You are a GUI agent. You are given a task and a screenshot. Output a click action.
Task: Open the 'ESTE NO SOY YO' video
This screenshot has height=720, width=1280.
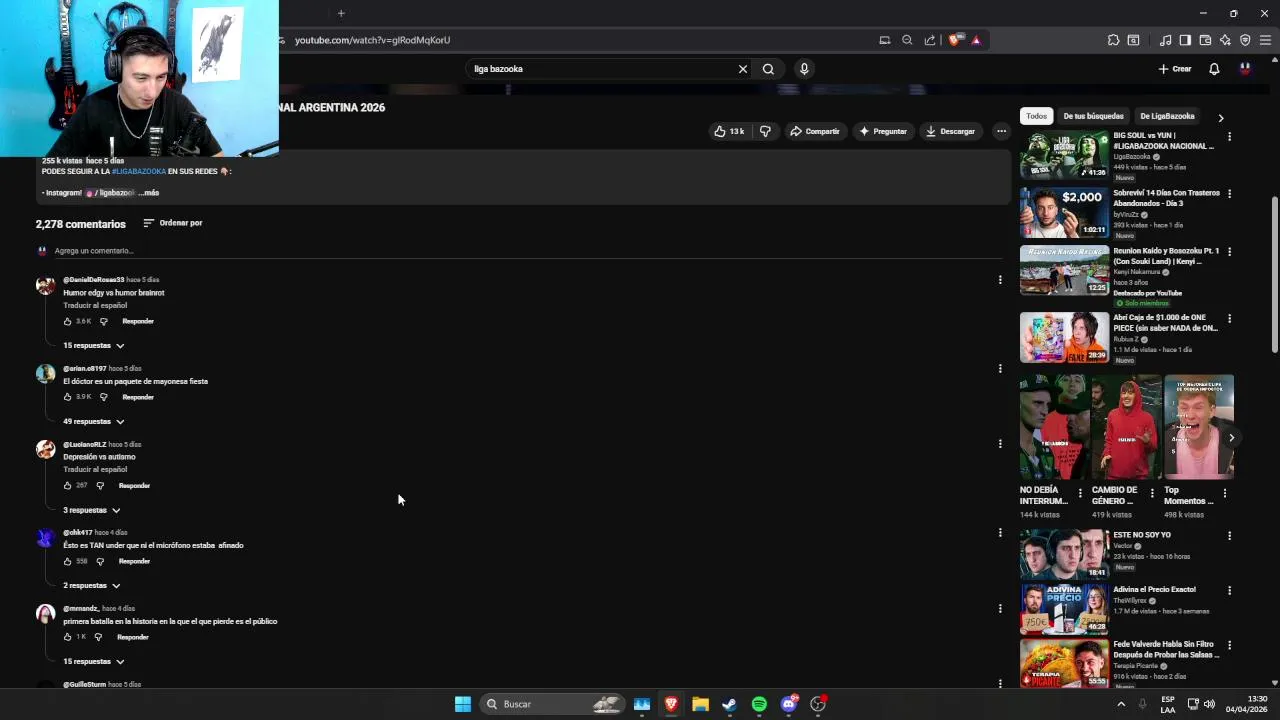1064,554
